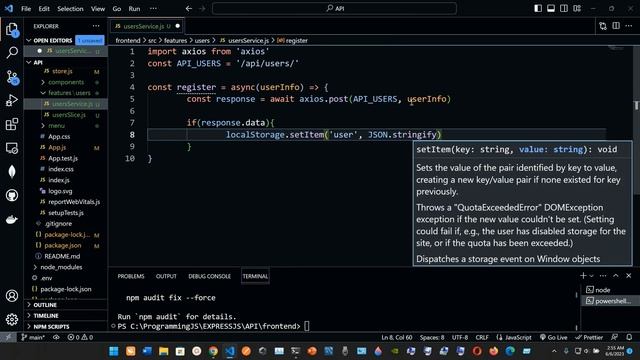Add new terminal with plus icon
Viewport: 640px width, 360px height.
point(583,276)
